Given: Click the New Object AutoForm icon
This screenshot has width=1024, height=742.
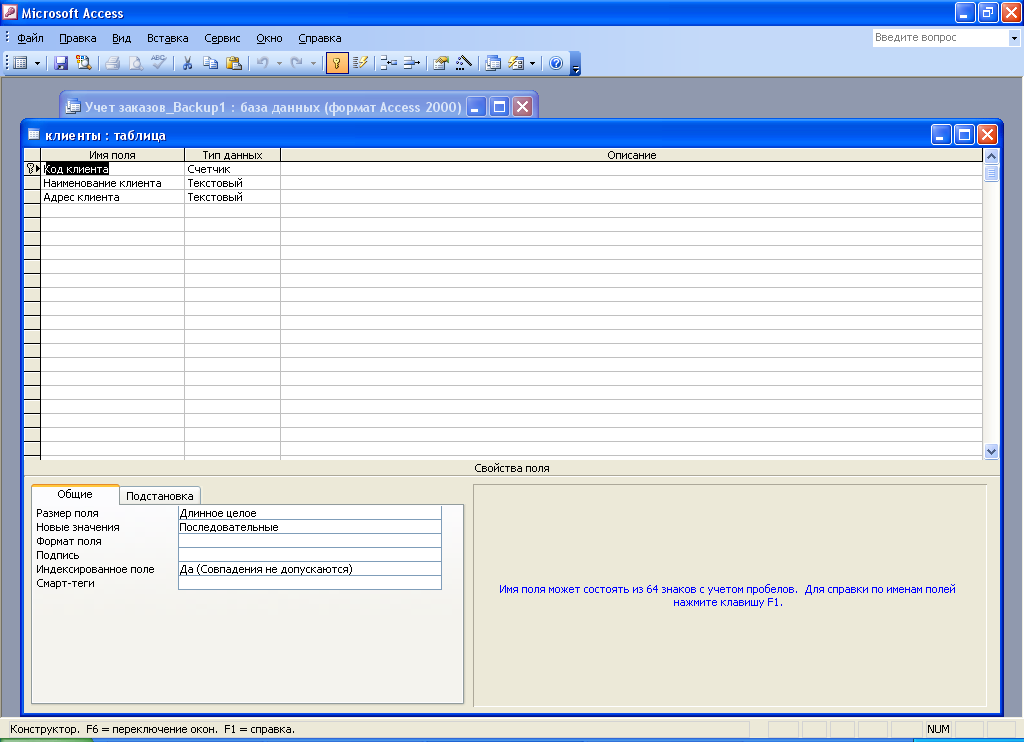Looking at the screenshot, I should click(x=516, y=63).
